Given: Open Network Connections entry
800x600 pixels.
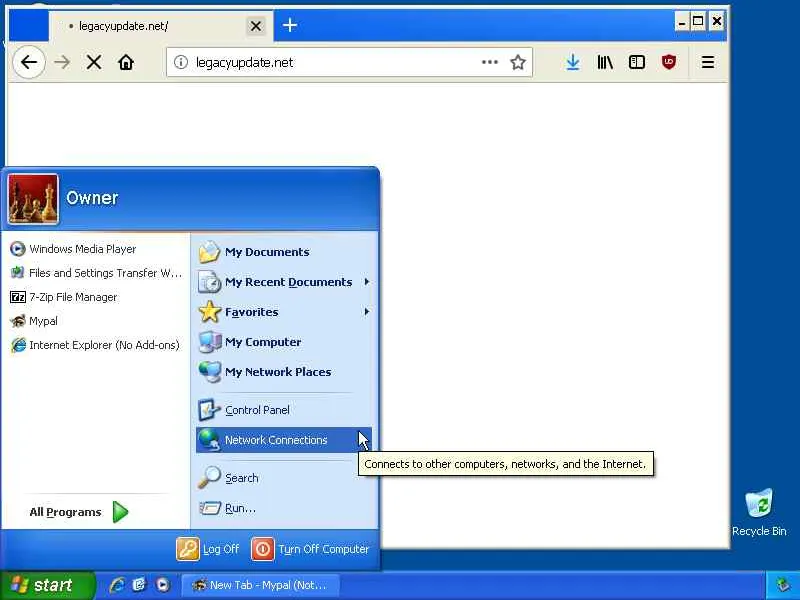Looking at the screenshot, I should point(284,440).
